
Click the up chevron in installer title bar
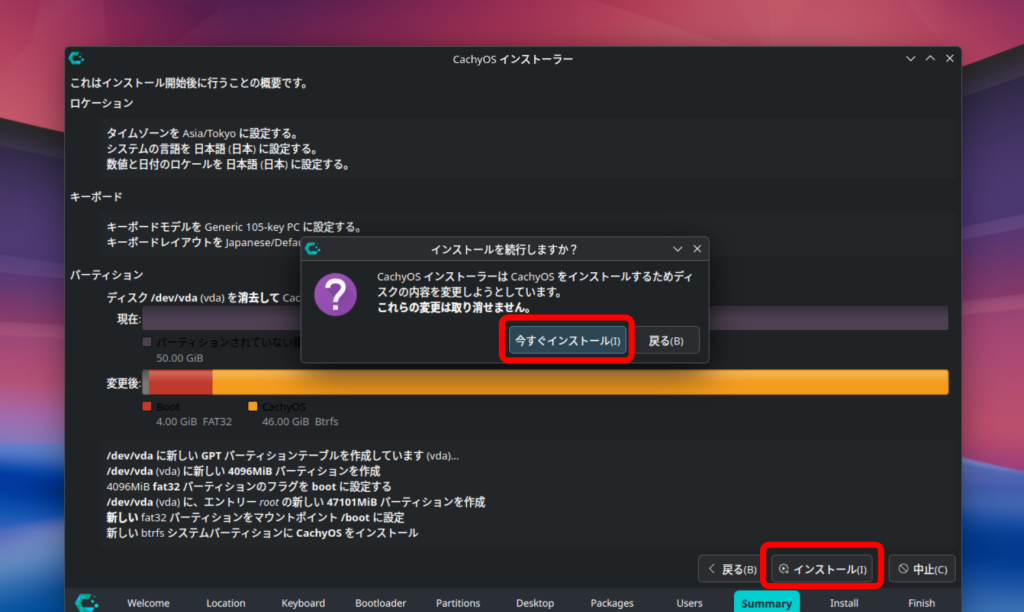pyautogui.click(x=930, y=59)
